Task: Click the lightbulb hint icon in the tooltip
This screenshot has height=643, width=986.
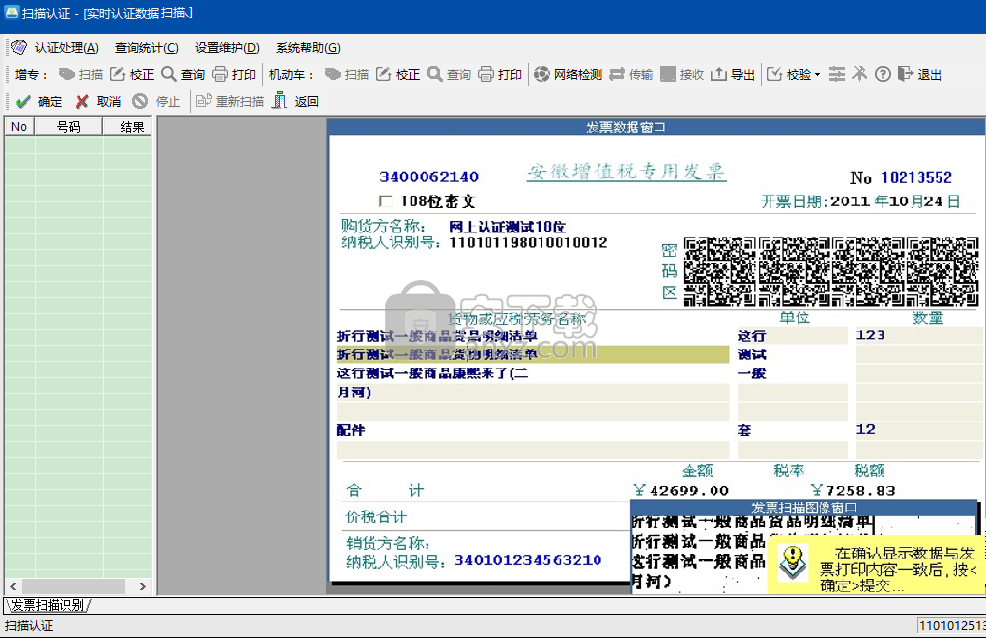Action: click(793, 562)
